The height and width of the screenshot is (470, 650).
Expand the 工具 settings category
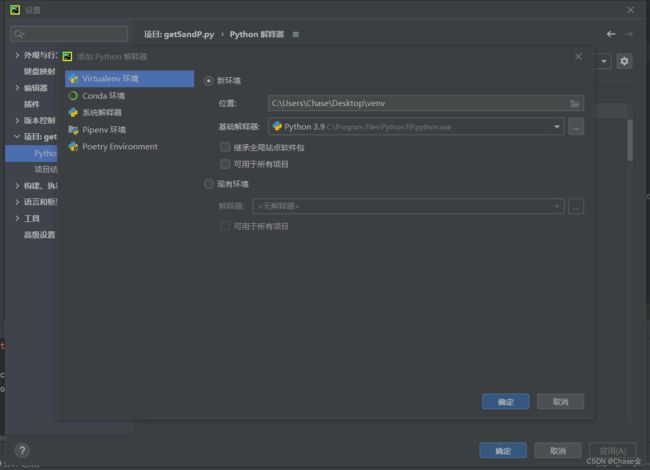(17, 218)
